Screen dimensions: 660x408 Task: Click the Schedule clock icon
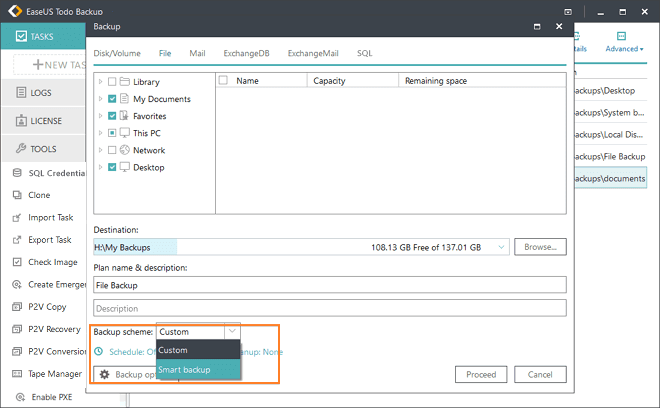point(98,351)
